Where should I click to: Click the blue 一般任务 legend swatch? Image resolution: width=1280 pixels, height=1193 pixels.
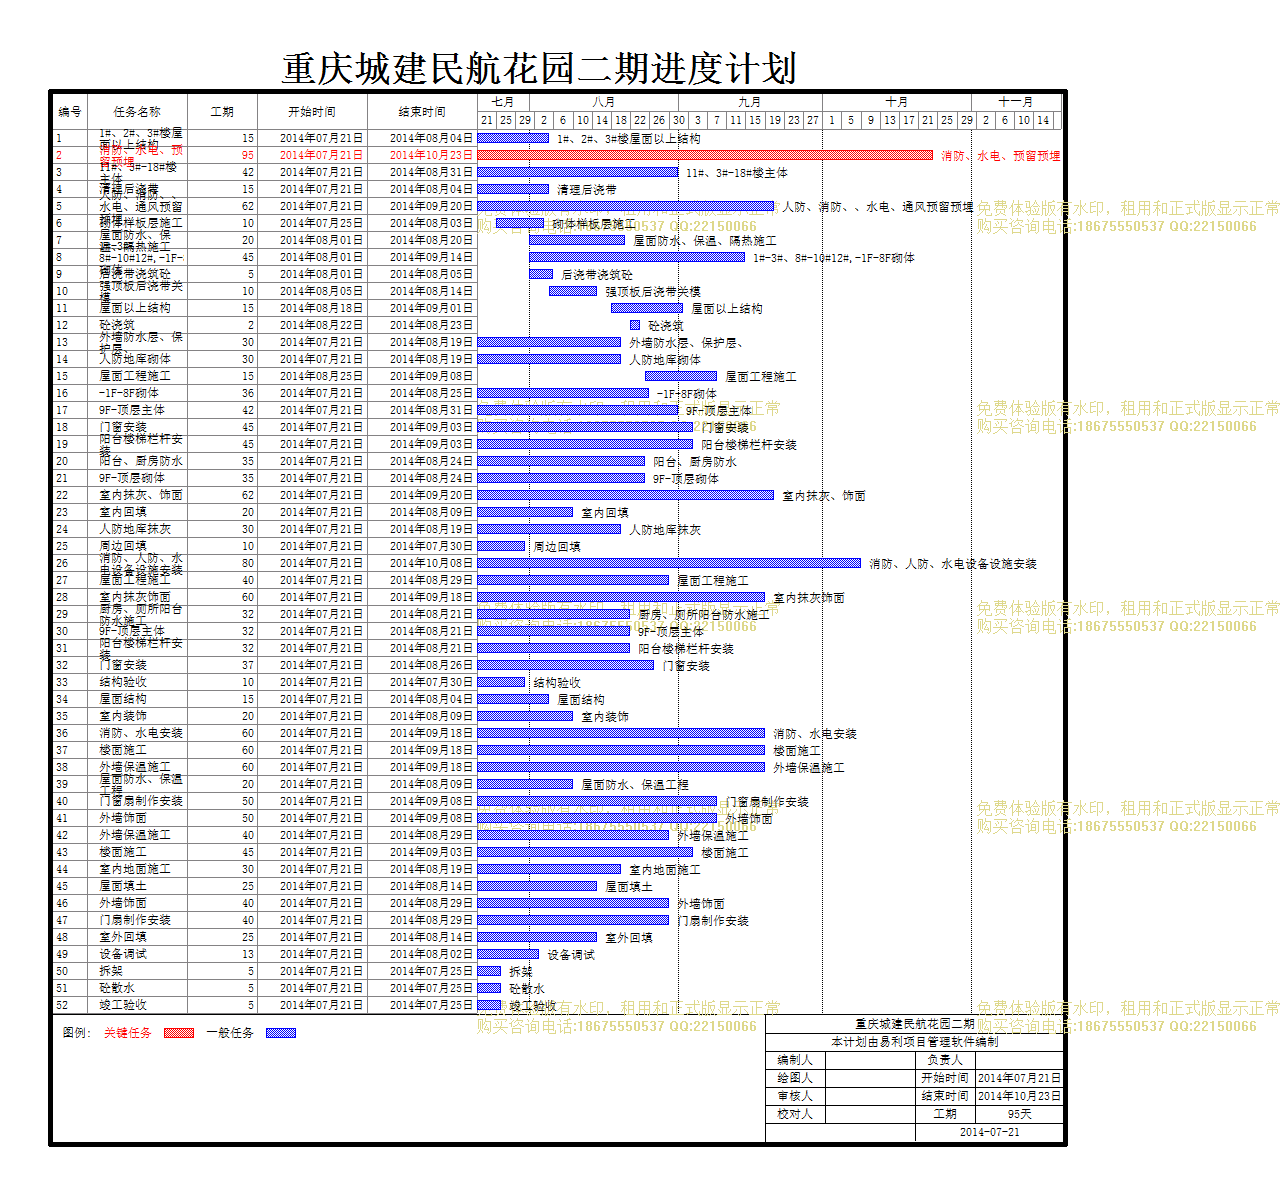pos(281,1033)
